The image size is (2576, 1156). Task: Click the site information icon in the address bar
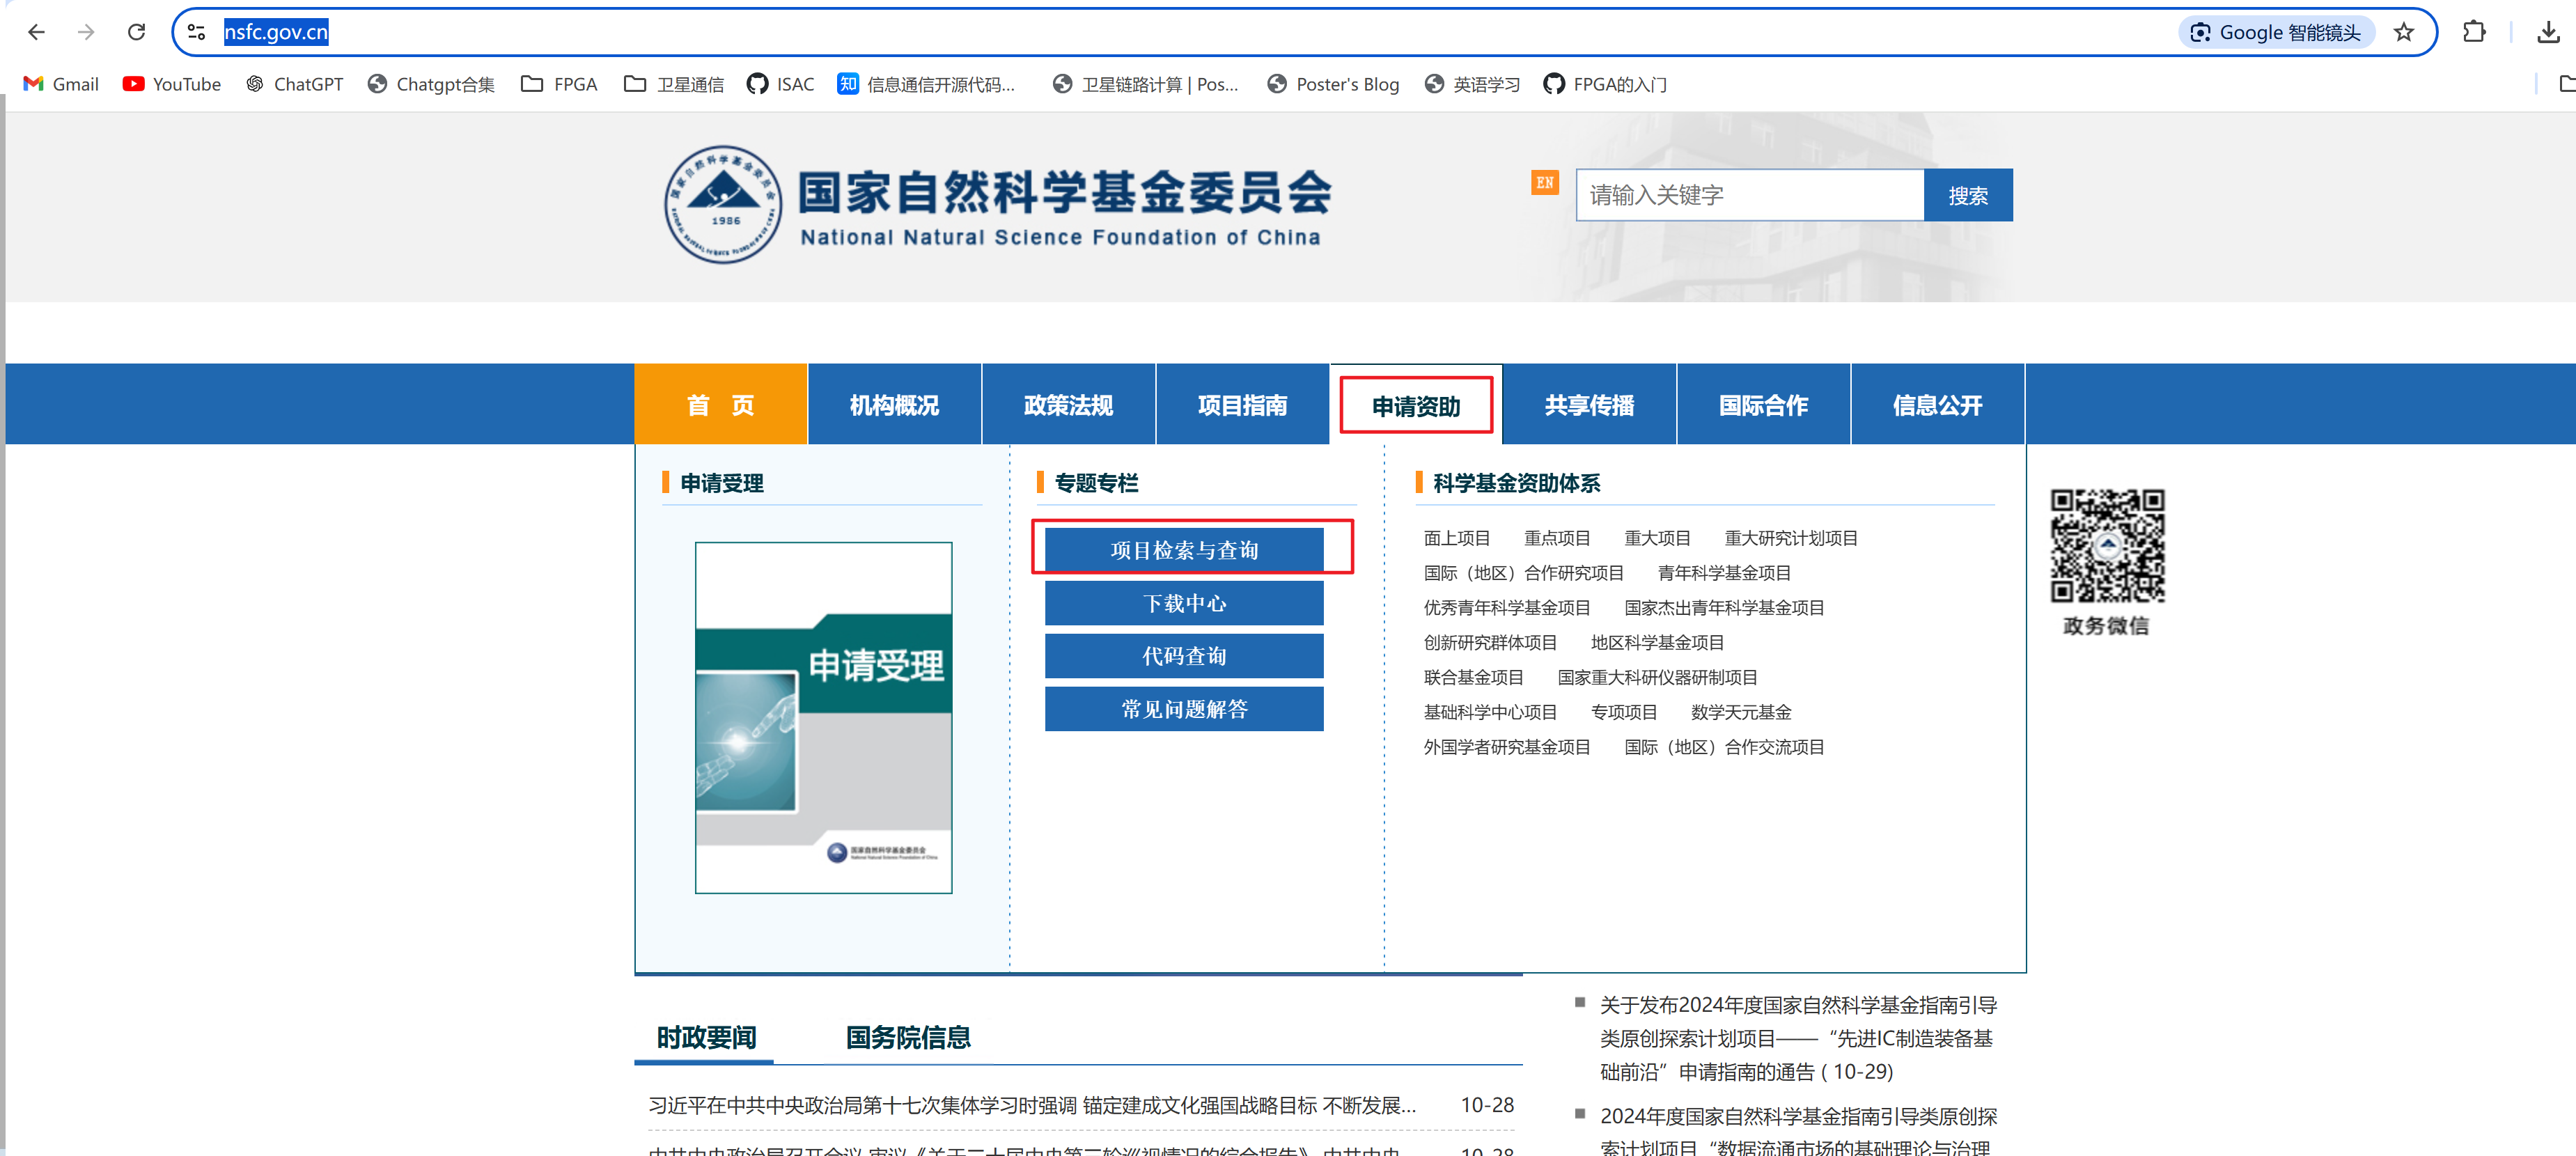[197, 32]
